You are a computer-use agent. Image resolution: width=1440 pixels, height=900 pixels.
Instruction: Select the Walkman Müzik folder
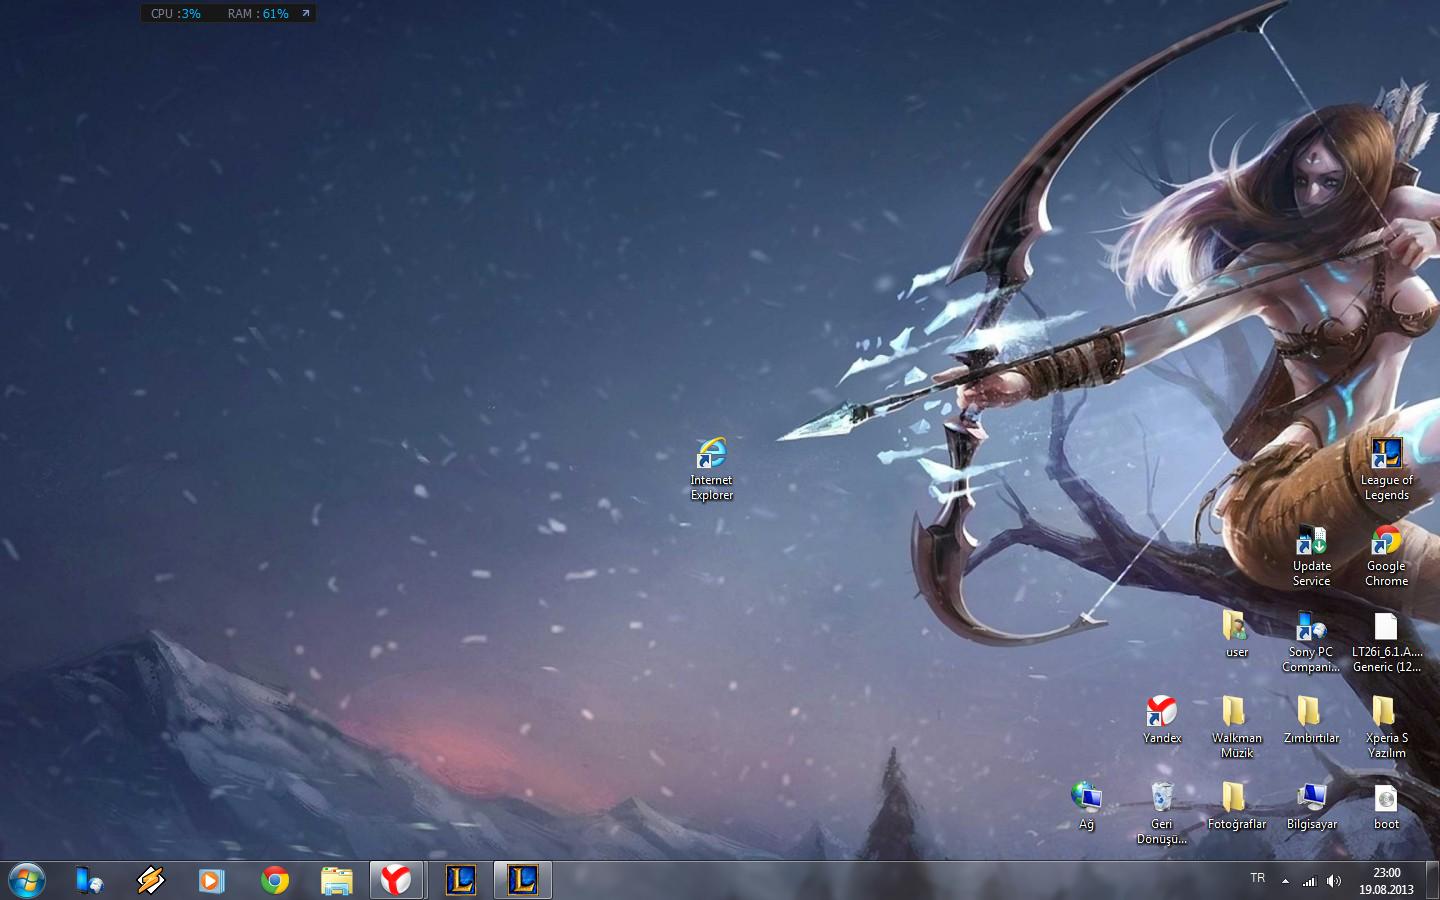click(1236, 727)
